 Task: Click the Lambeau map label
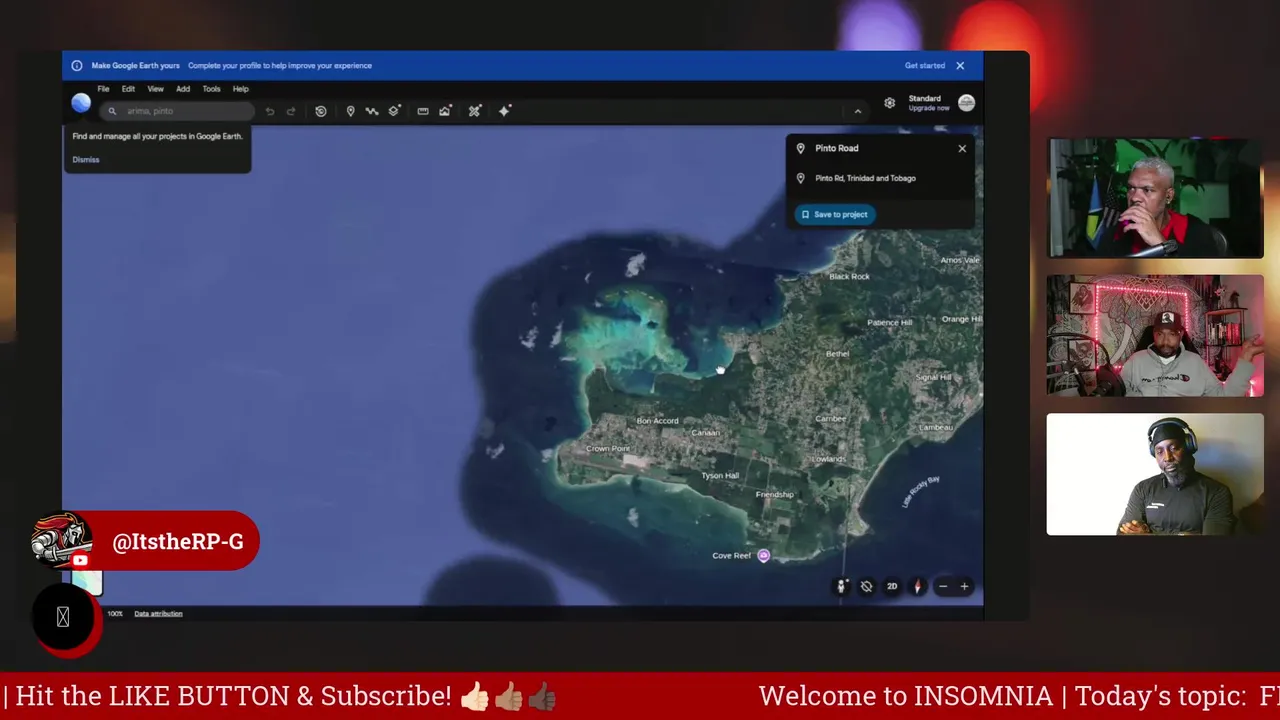(x=936, y=428)
